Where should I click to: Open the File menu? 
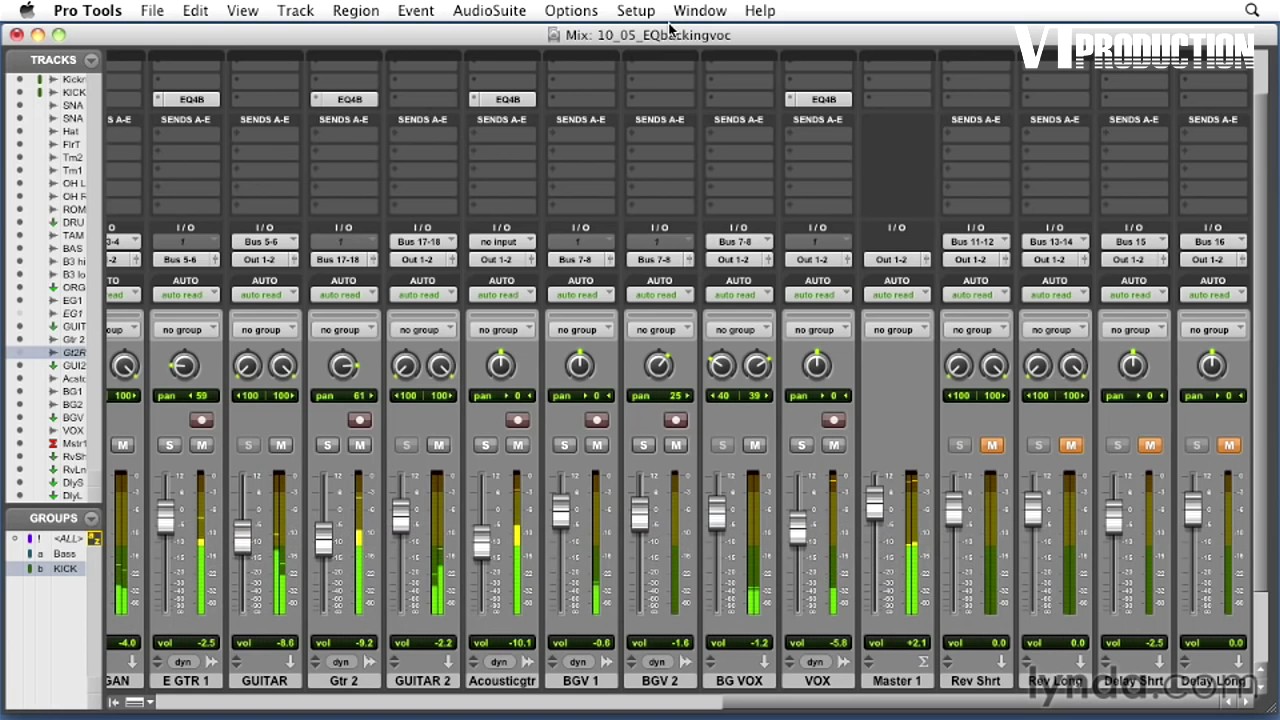152,10
